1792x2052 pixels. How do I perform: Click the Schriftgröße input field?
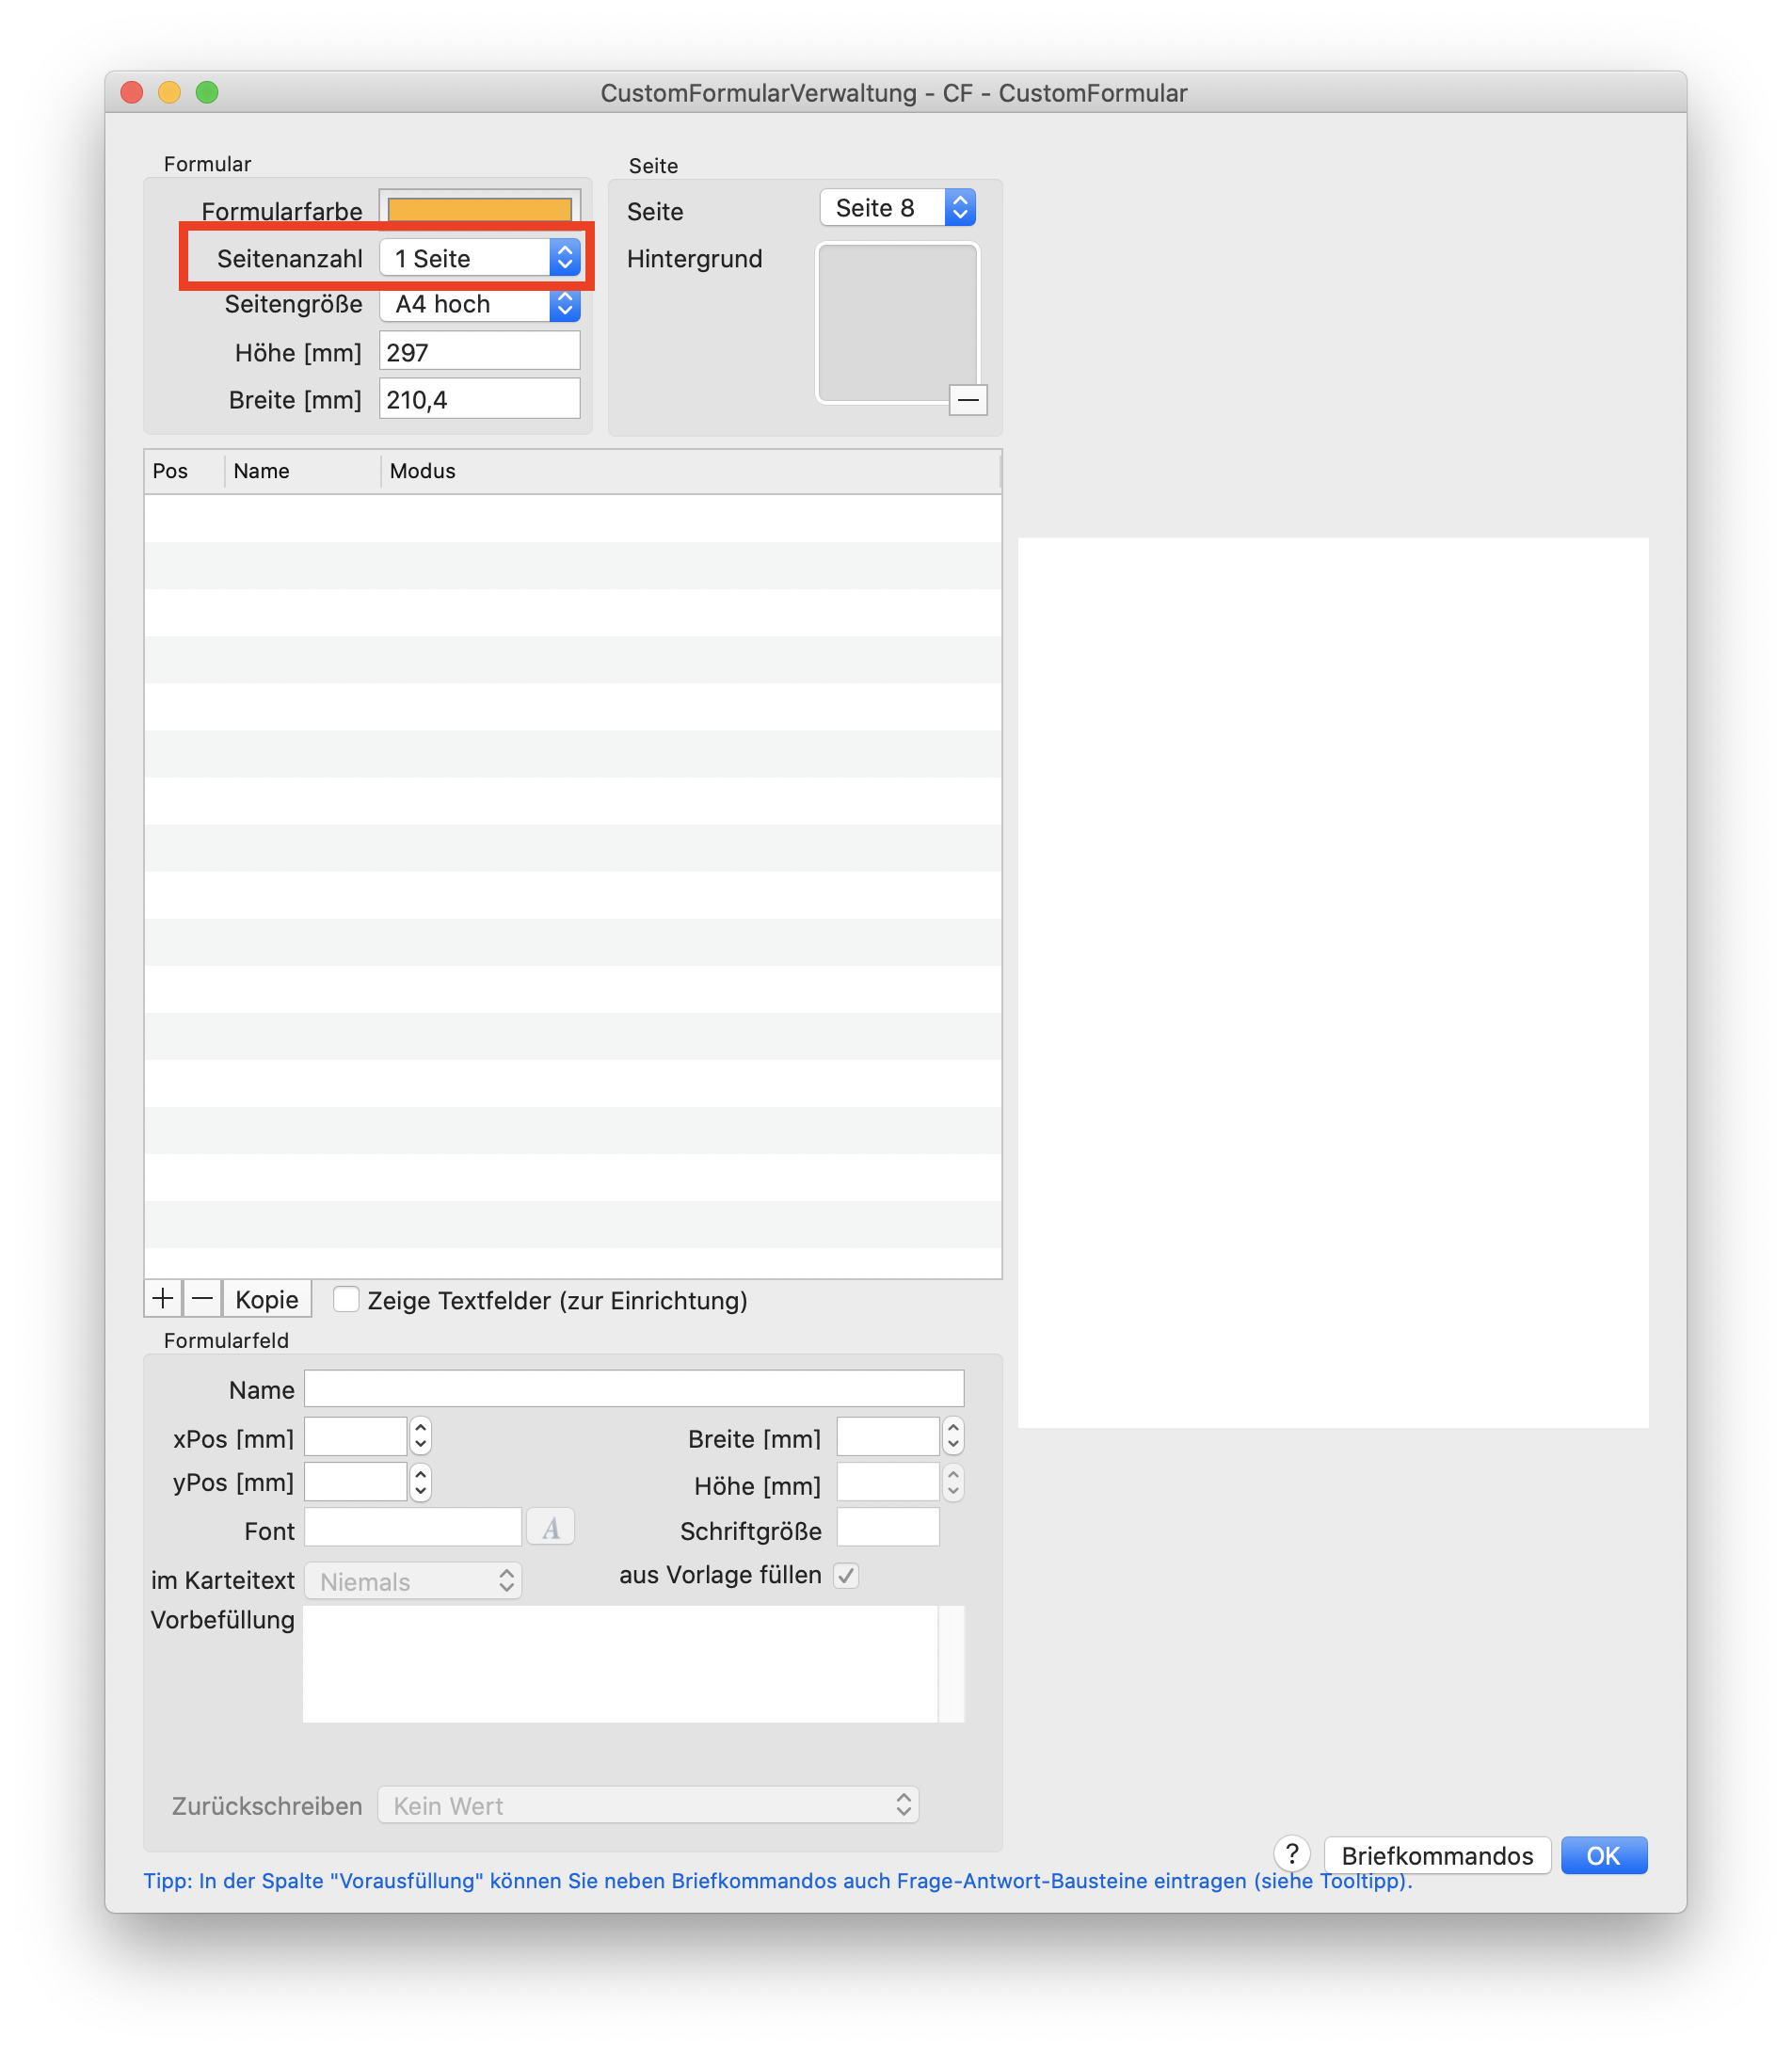pyautogui.click(x=888, y=1528)
